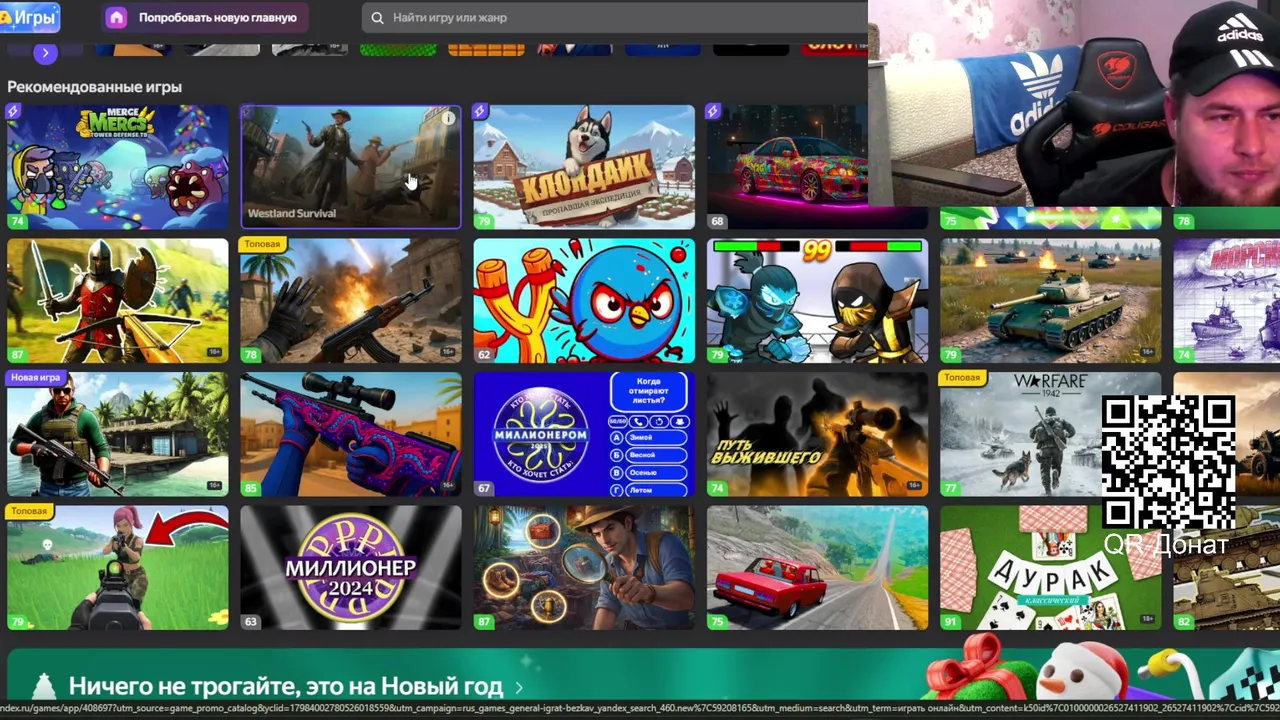Click the 'Новая игра' badge

pos(35,378)
